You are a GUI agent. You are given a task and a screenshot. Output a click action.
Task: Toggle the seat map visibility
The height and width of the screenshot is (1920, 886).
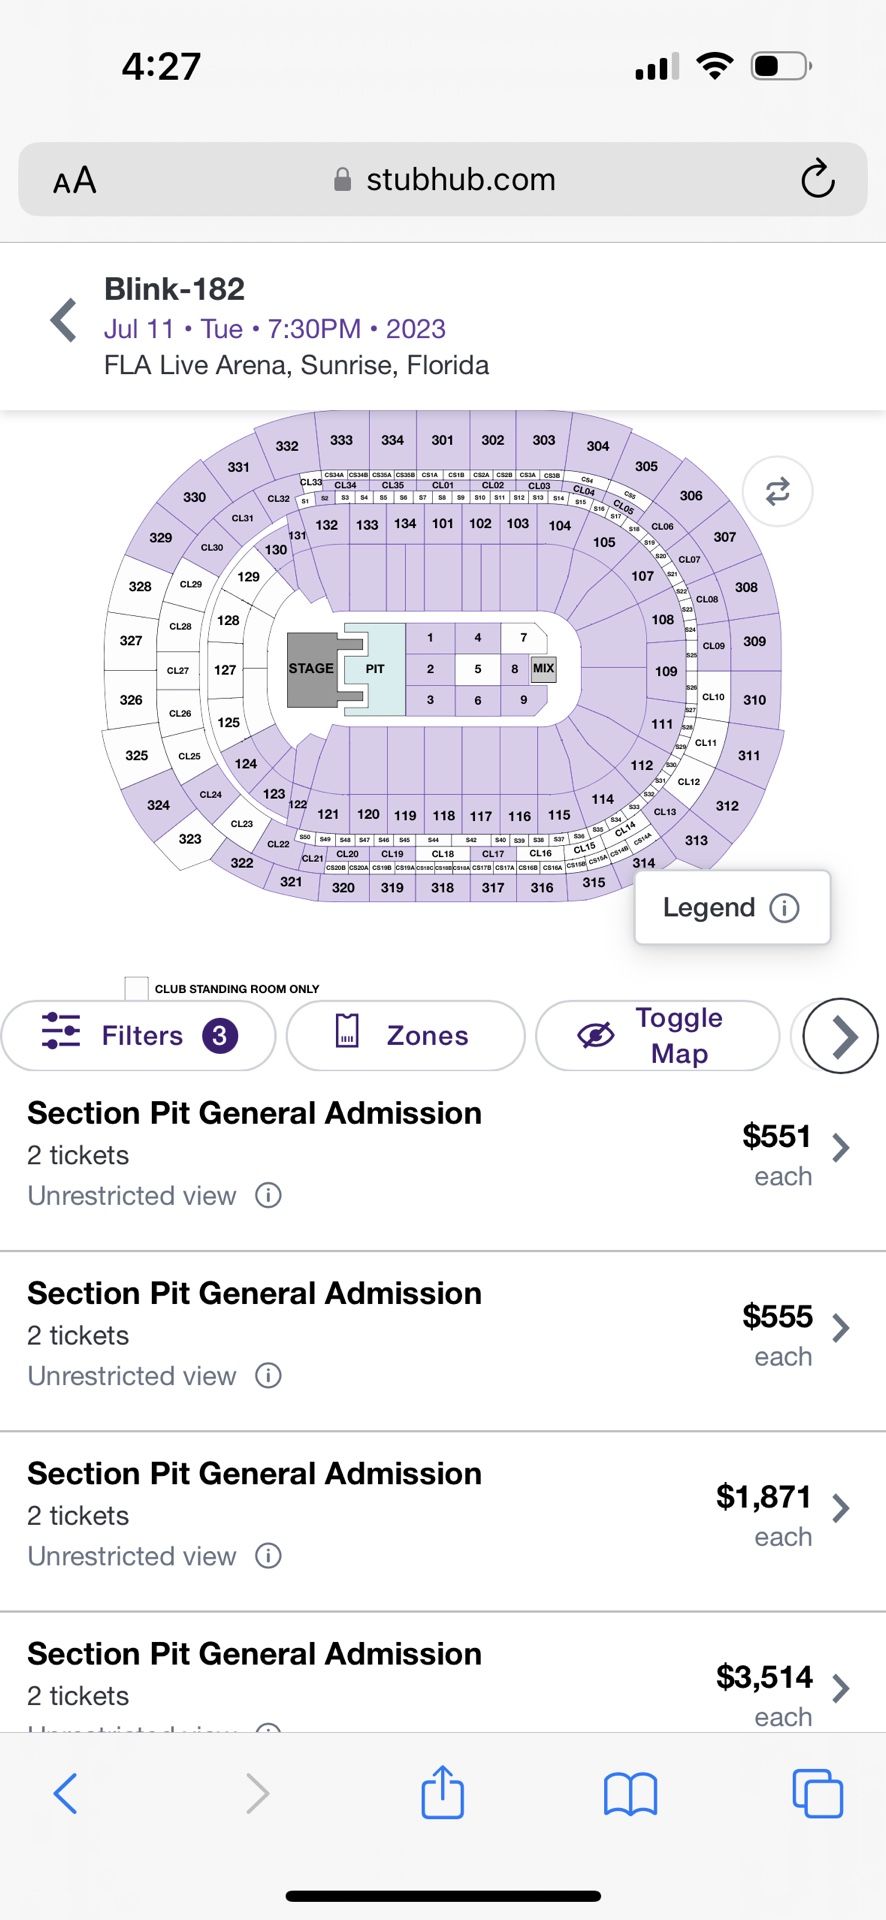(657, 1036)
